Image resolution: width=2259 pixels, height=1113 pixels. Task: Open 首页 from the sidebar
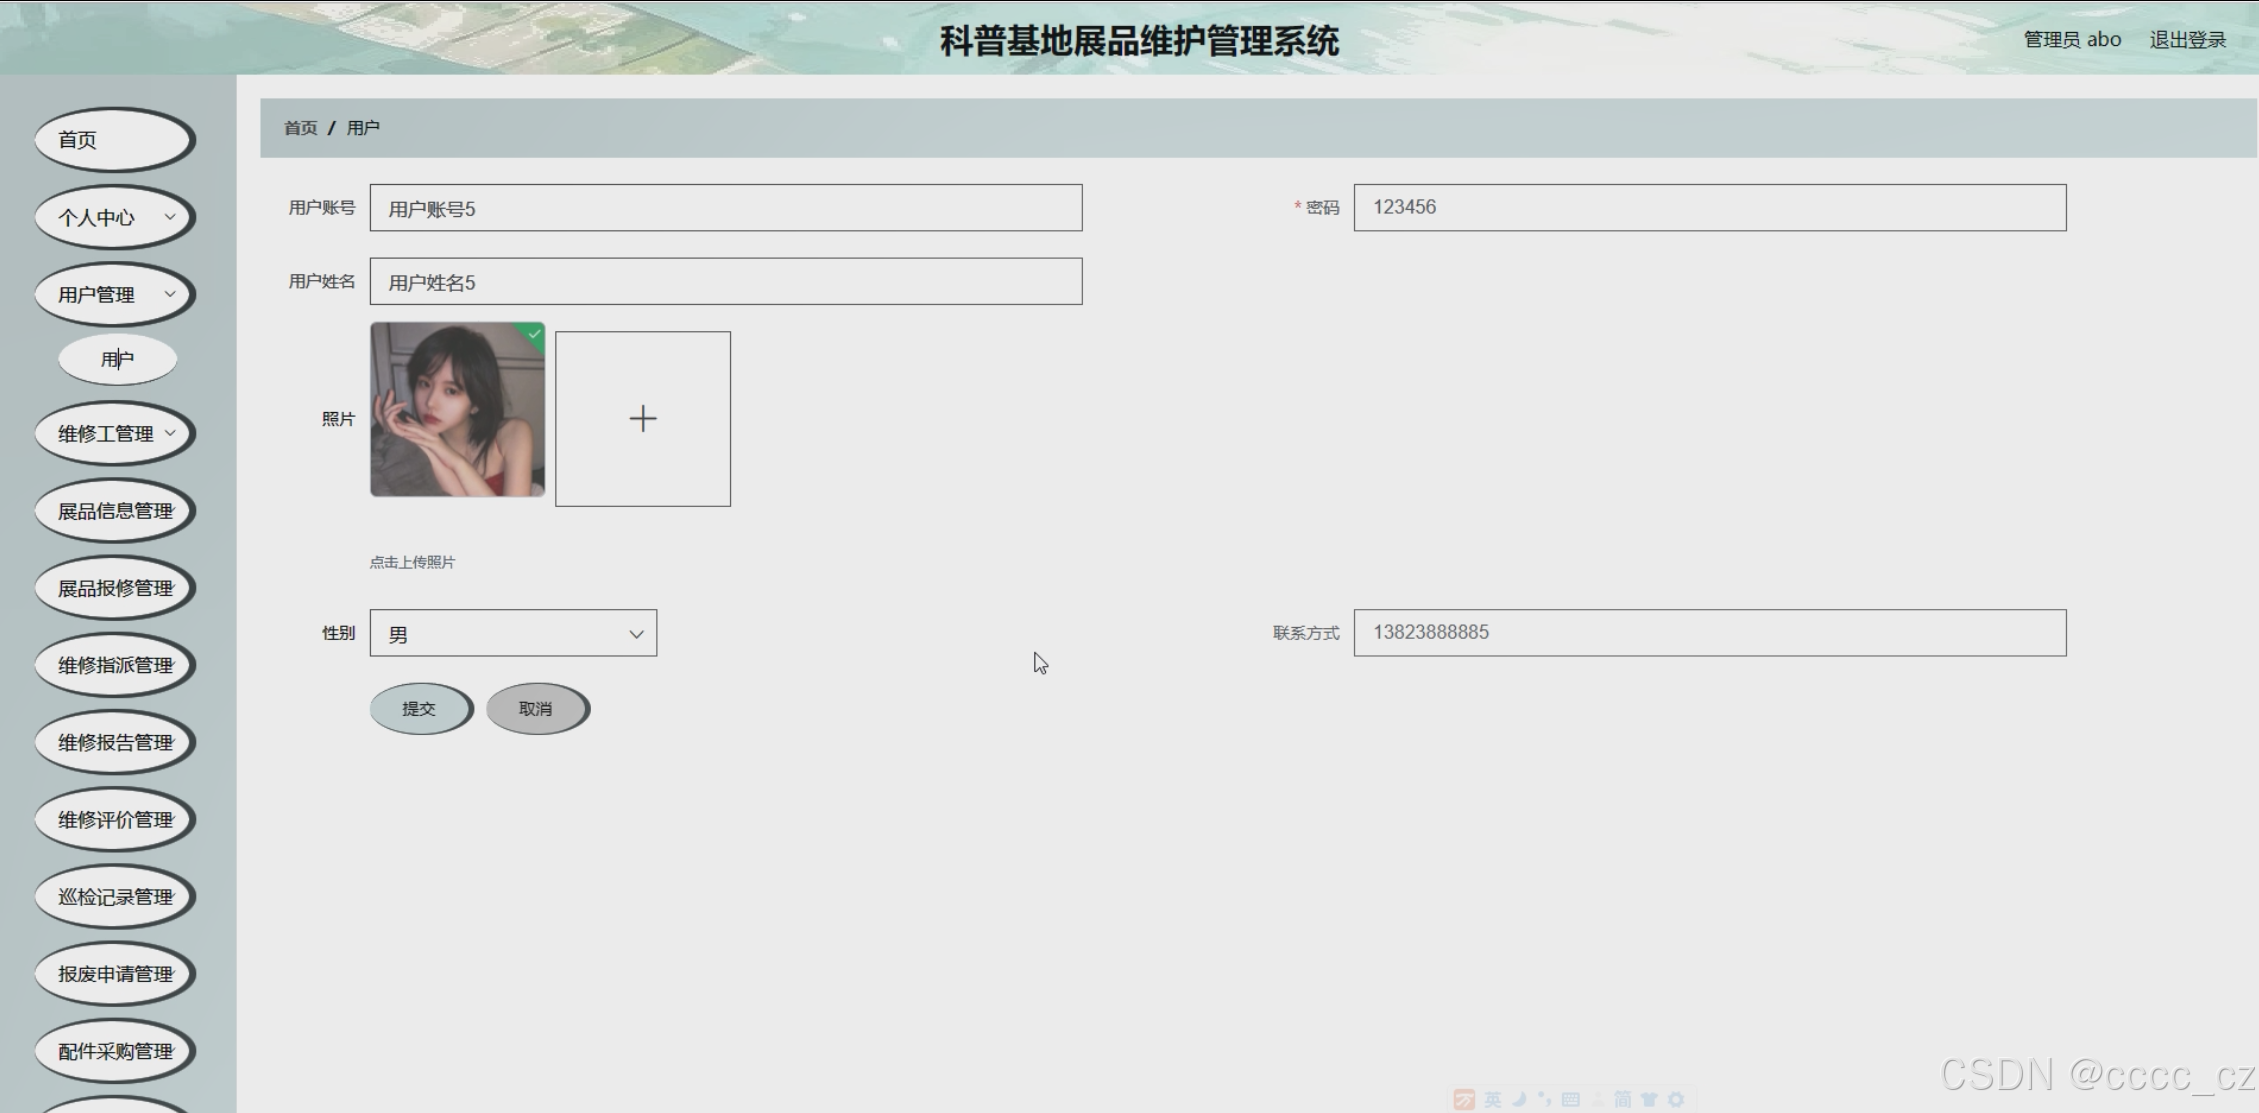point(115,140)
